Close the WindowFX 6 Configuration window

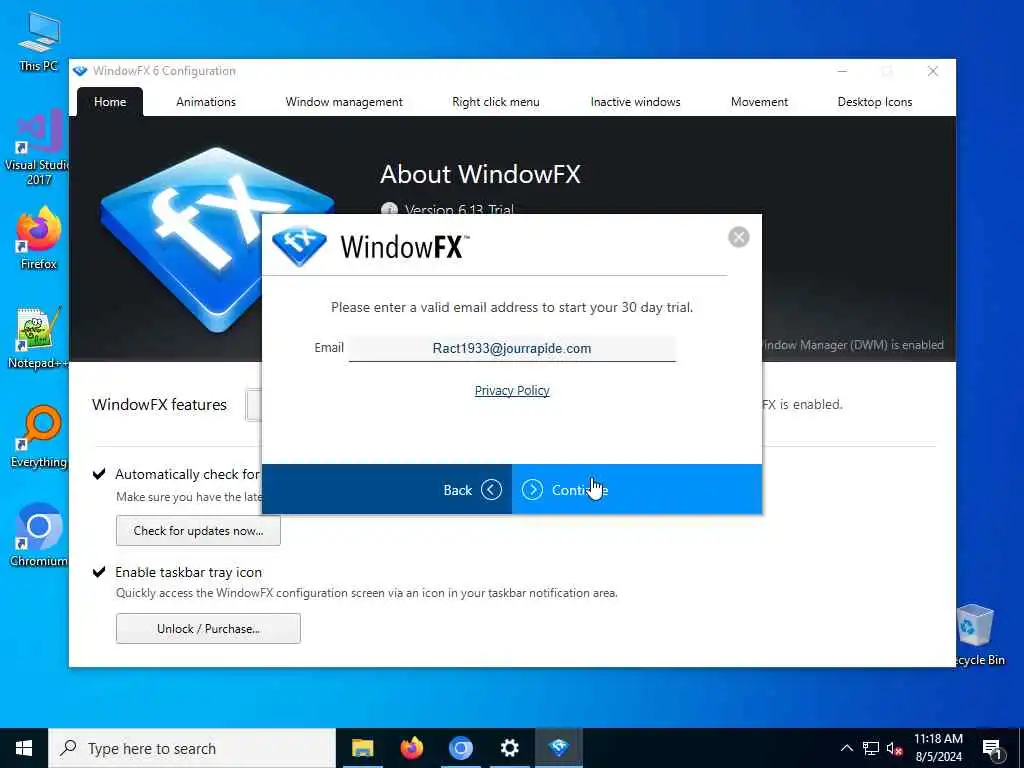pyautogui.click(x=933, y=71)
